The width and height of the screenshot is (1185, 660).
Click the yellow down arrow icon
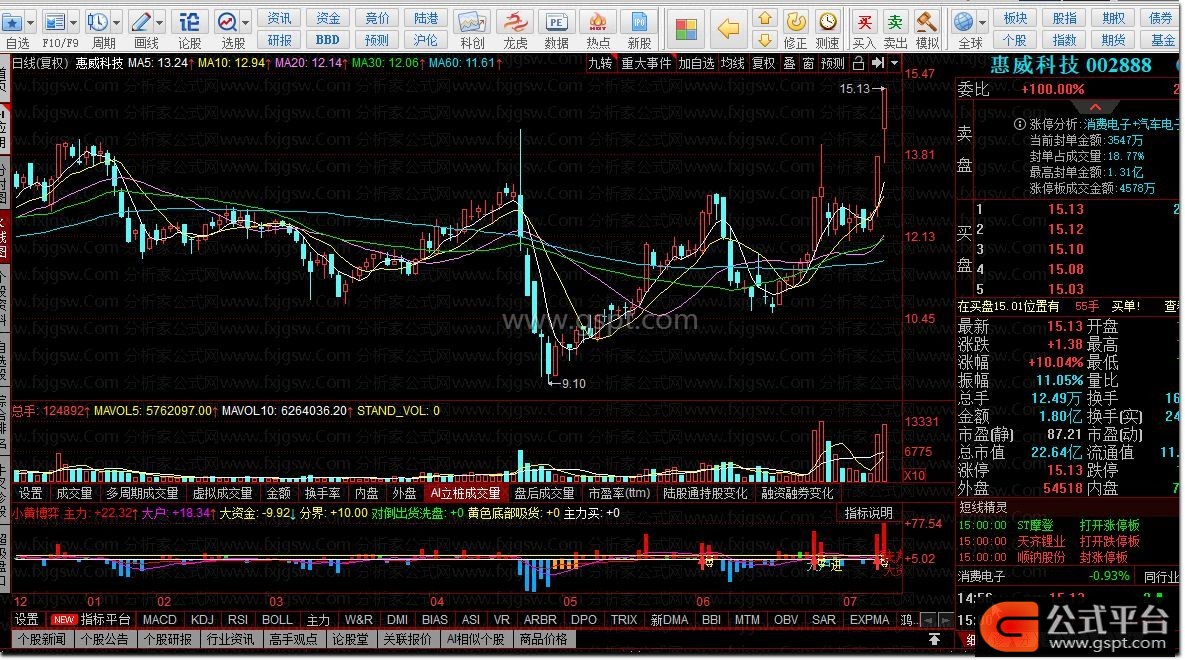[765, 39]
